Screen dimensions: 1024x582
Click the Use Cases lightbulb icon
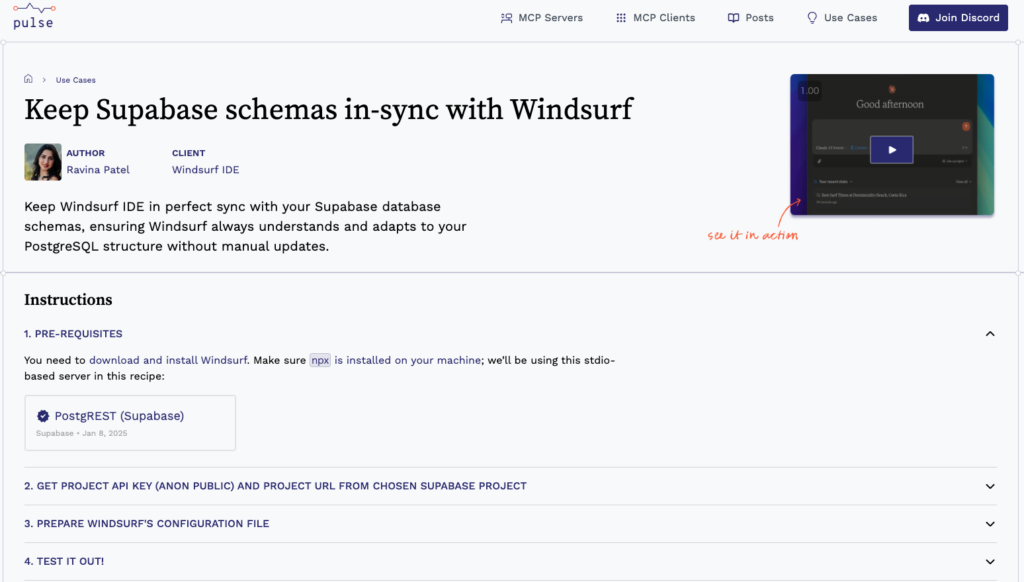pyautogui.click(x=812, y=18)
